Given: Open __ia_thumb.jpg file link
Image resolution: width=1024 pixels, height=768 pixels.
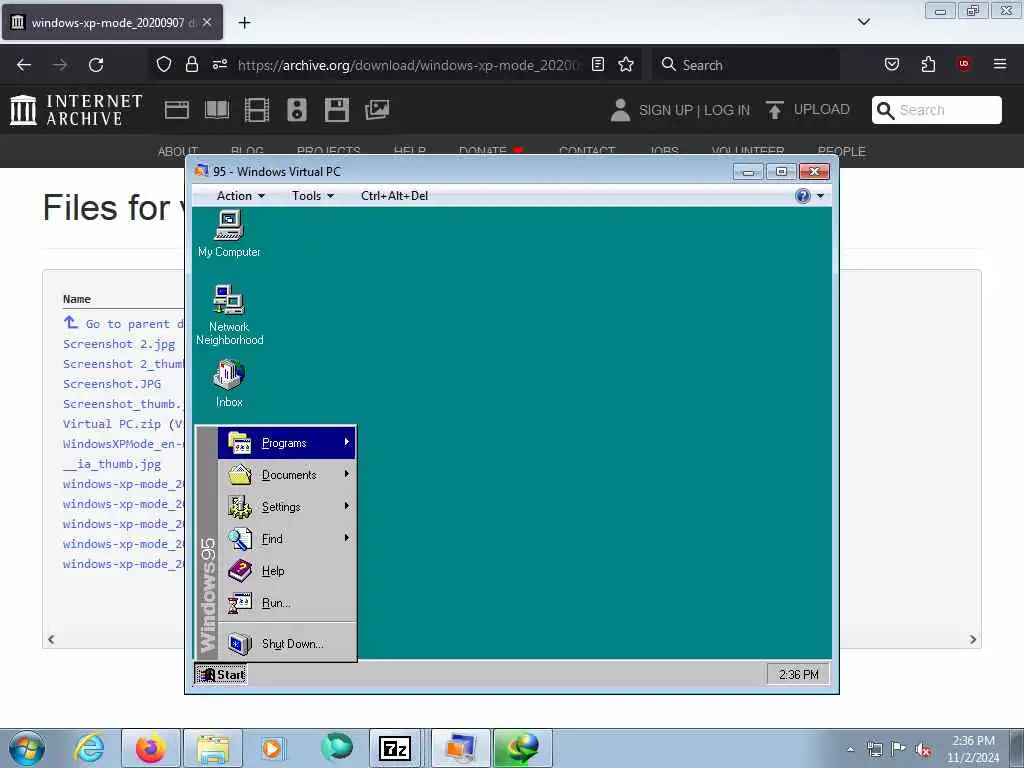Looking at the screenshot, I should point(112,464).
